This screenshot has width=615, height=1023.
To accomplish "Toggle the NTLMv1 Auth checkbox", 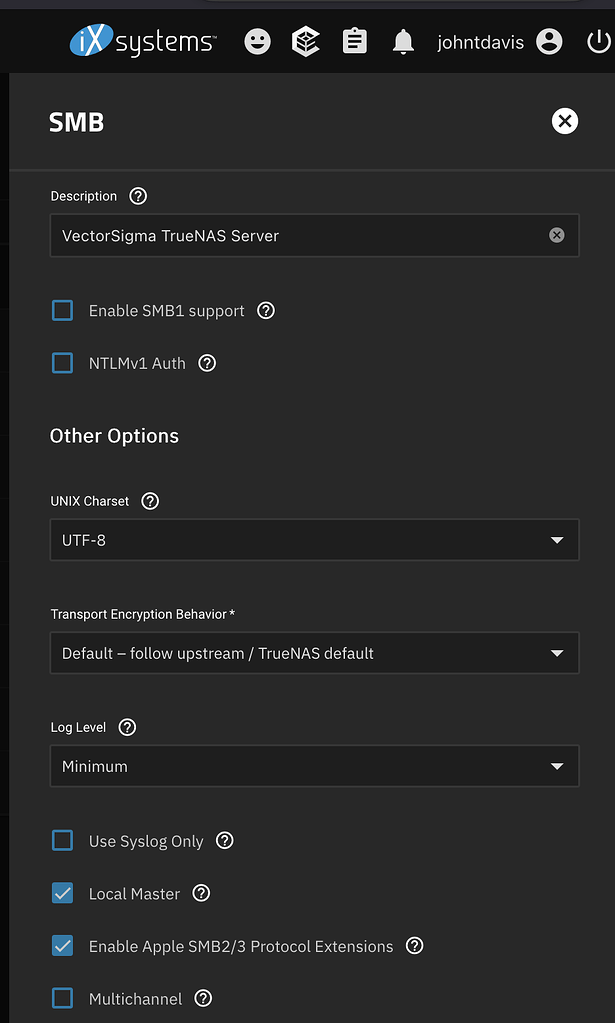I will pyautogui.click(x=63, y=363).
